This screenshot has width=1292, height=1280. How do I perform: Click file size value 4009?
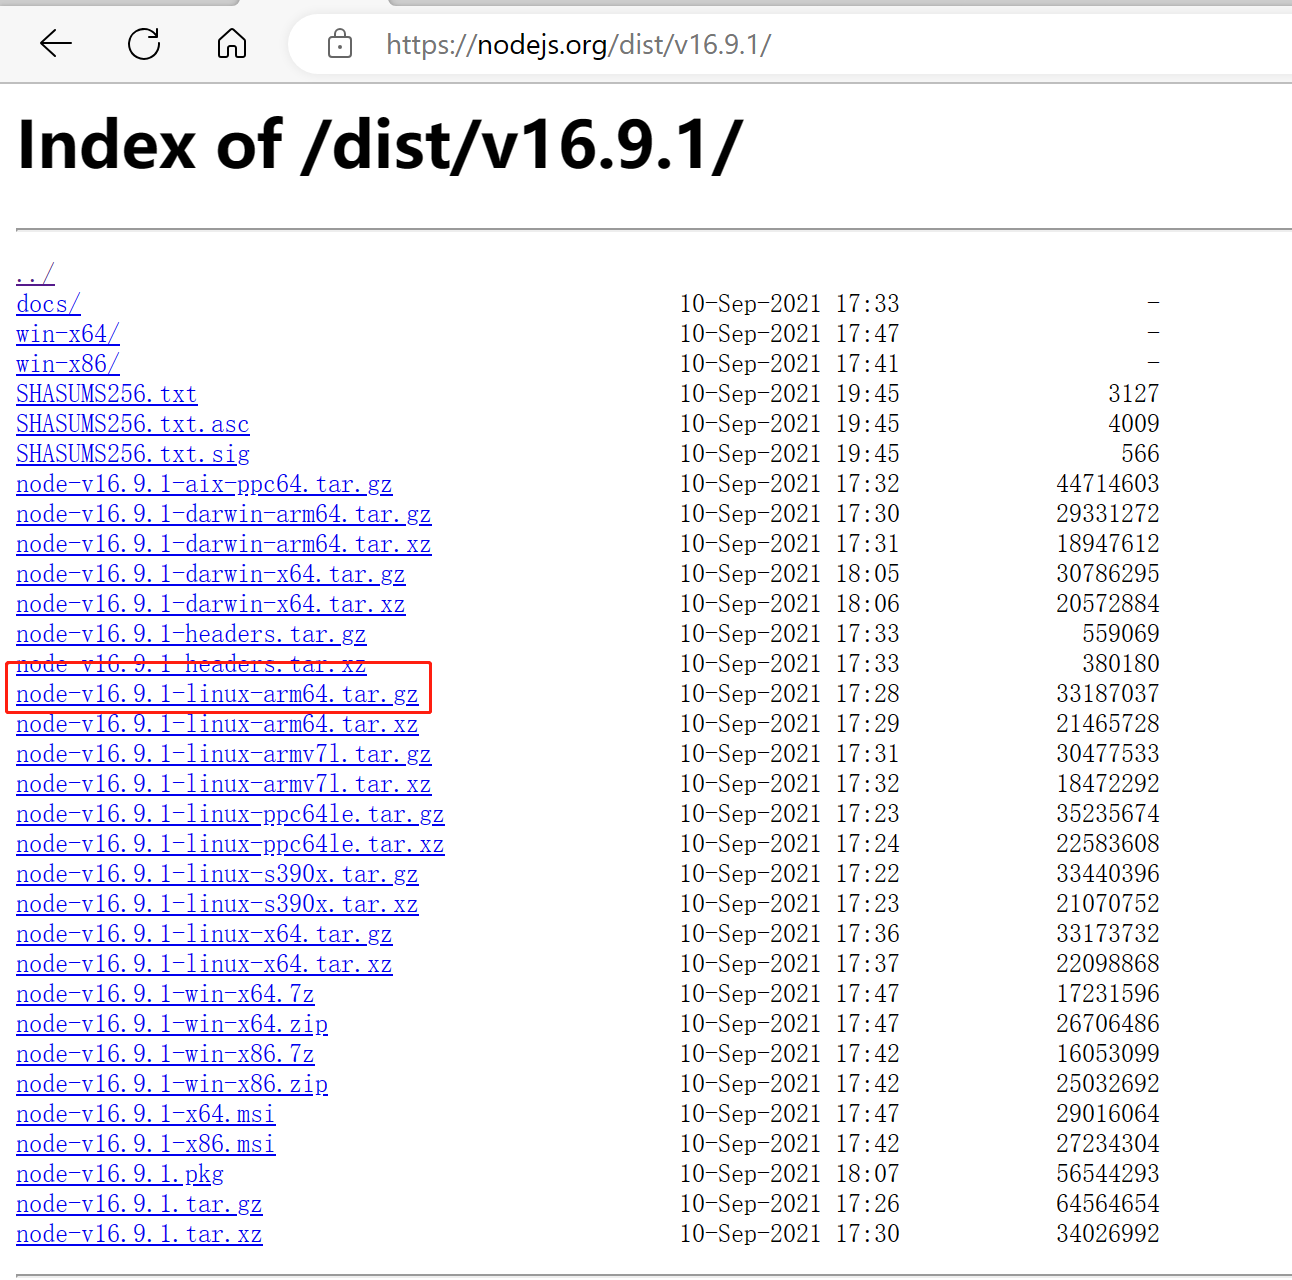pyautogui.click(x=1134, y=424)
